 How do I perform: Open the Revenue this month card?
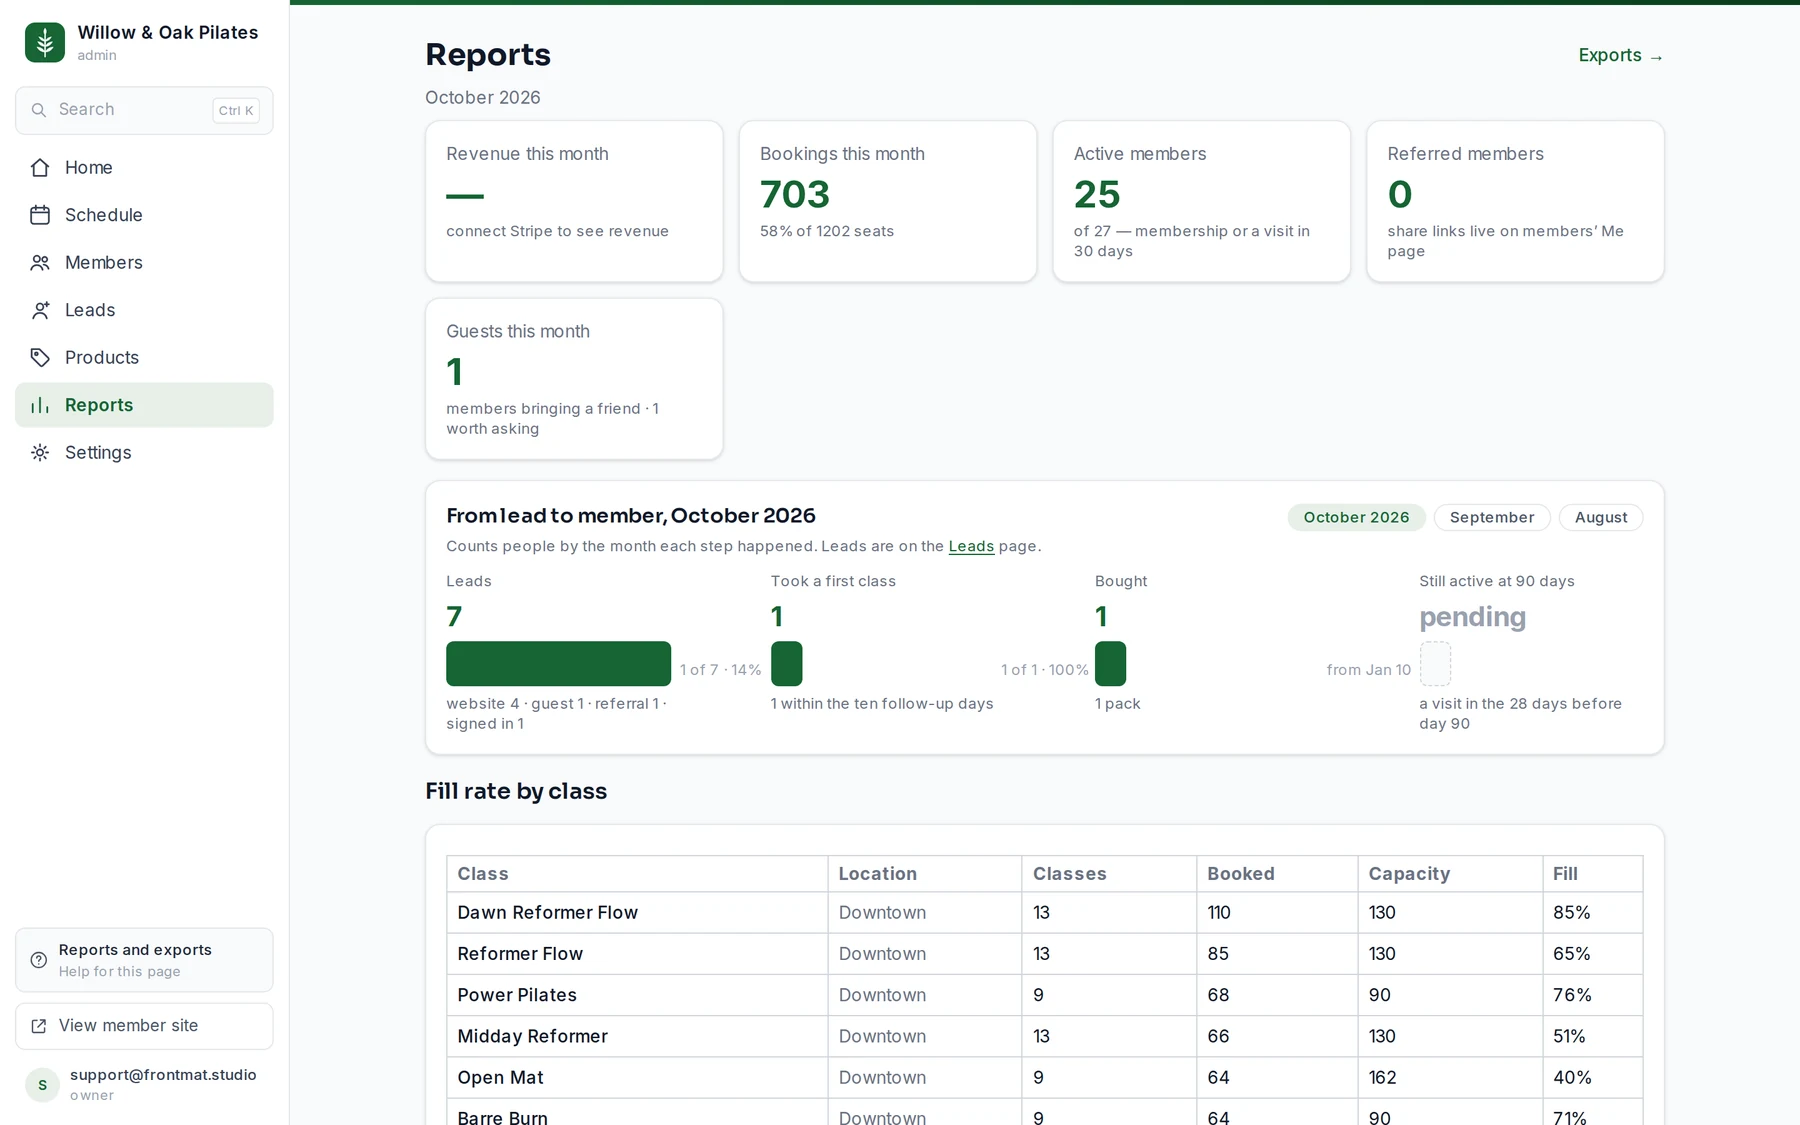(574, 201)
